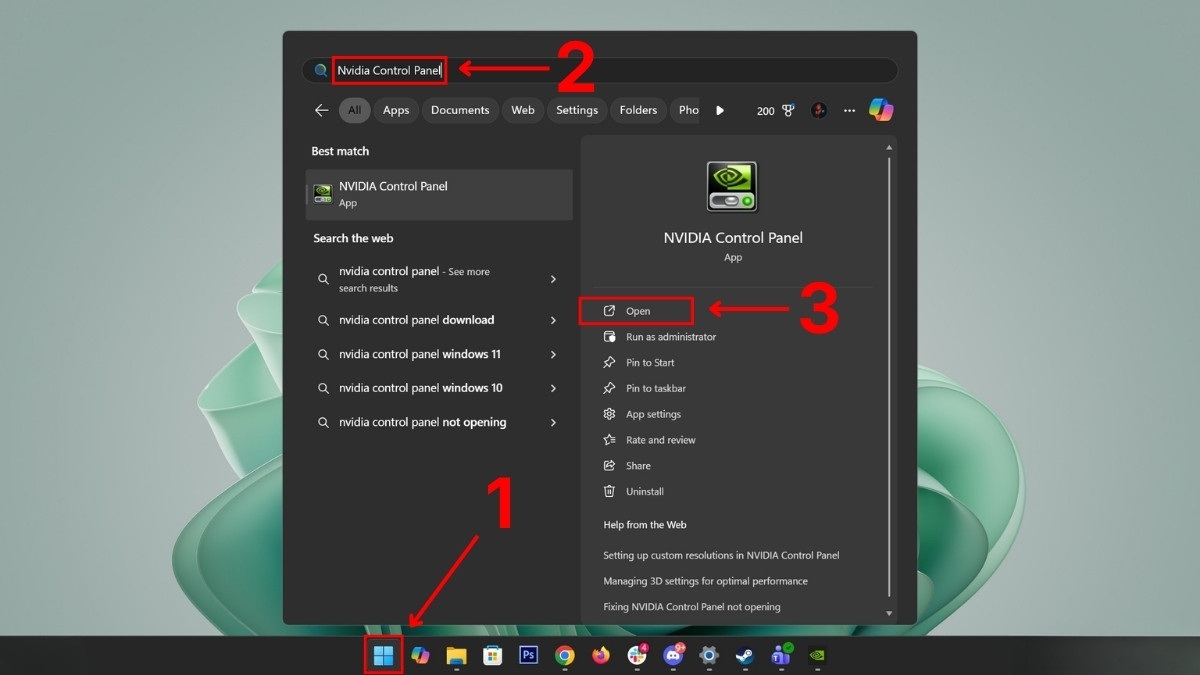Image resolution: width=1200 pixels, height=675 pixels.
Task: Select NVIDIA Control Panel best match result
Action: click(x=439, y=194)
